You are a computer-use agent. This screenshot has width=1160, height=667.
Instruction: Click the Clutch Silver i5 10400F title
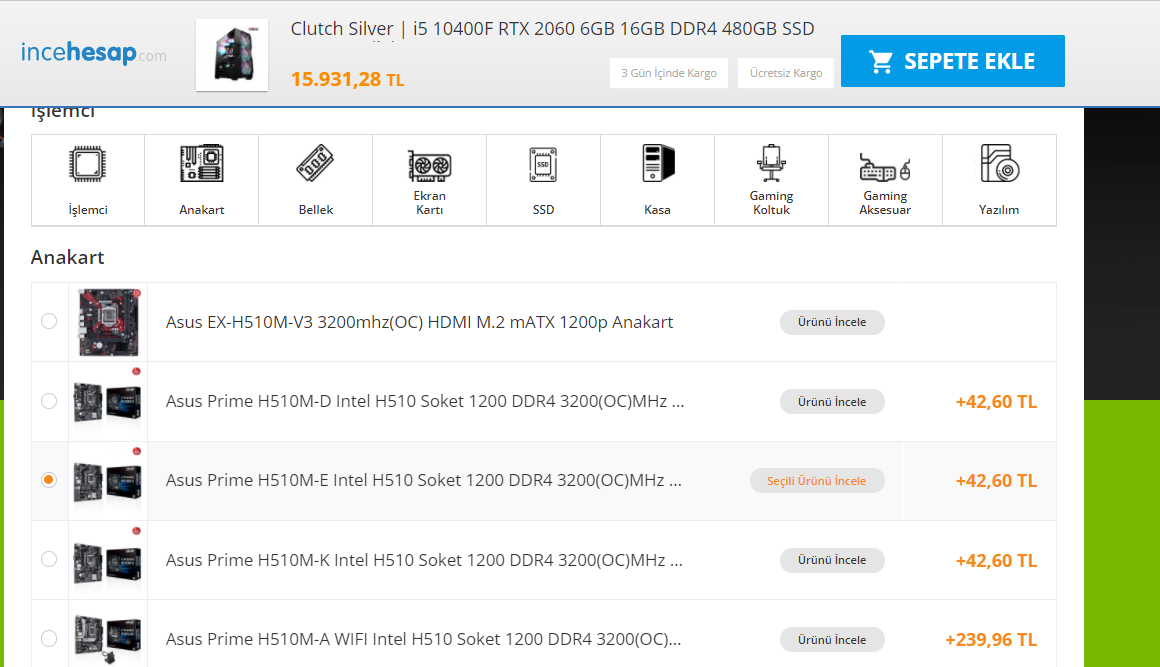pyautogui.click(x=552, y=29)
